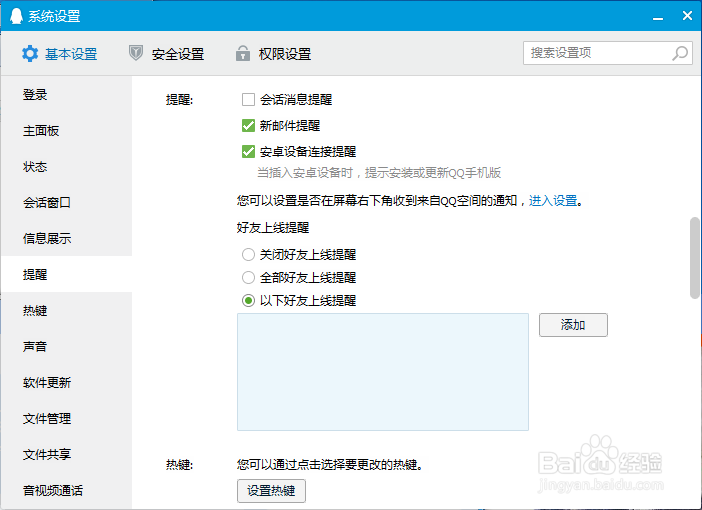Select 文件共享 in the sidebar
This screenshot has height=510, width=702.
pos(67,454)
